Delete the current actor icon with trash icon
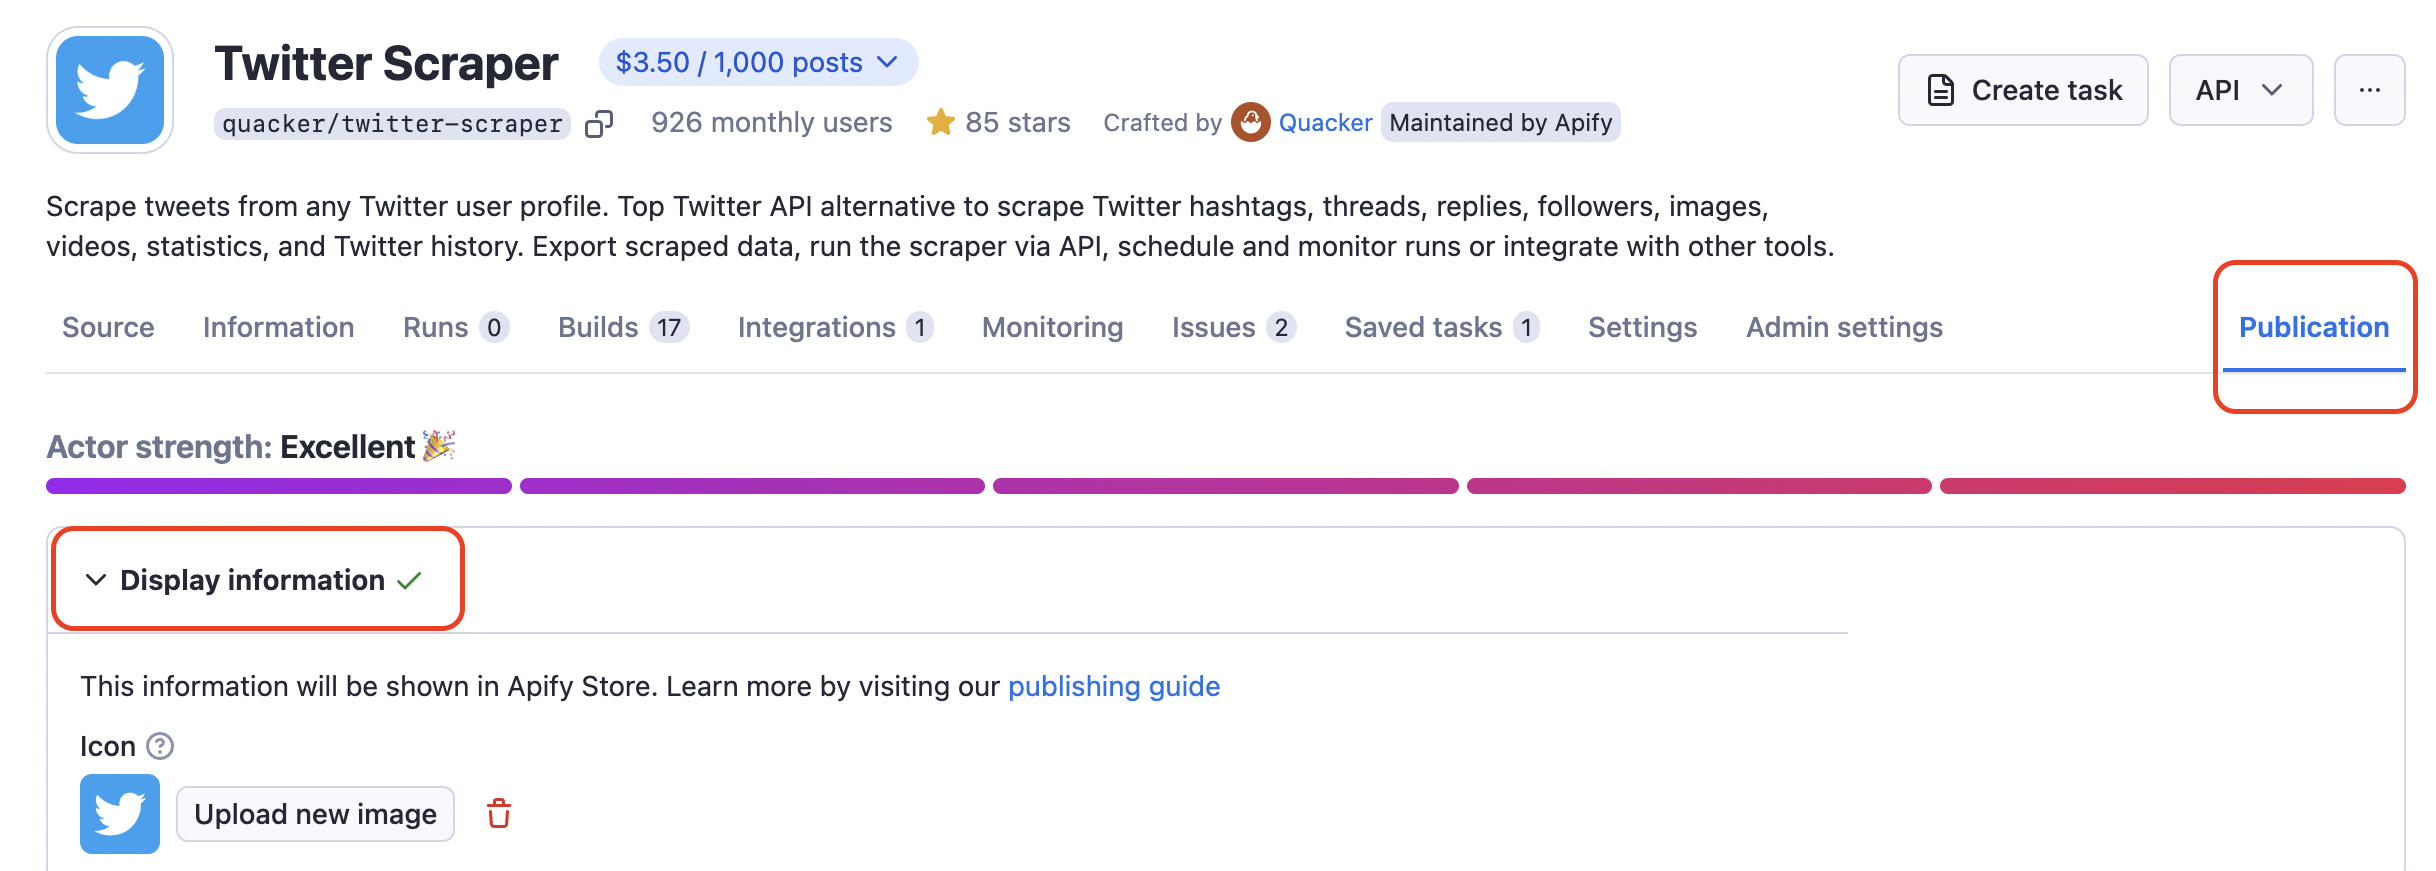2436x871 pixels. coord(497,814)
